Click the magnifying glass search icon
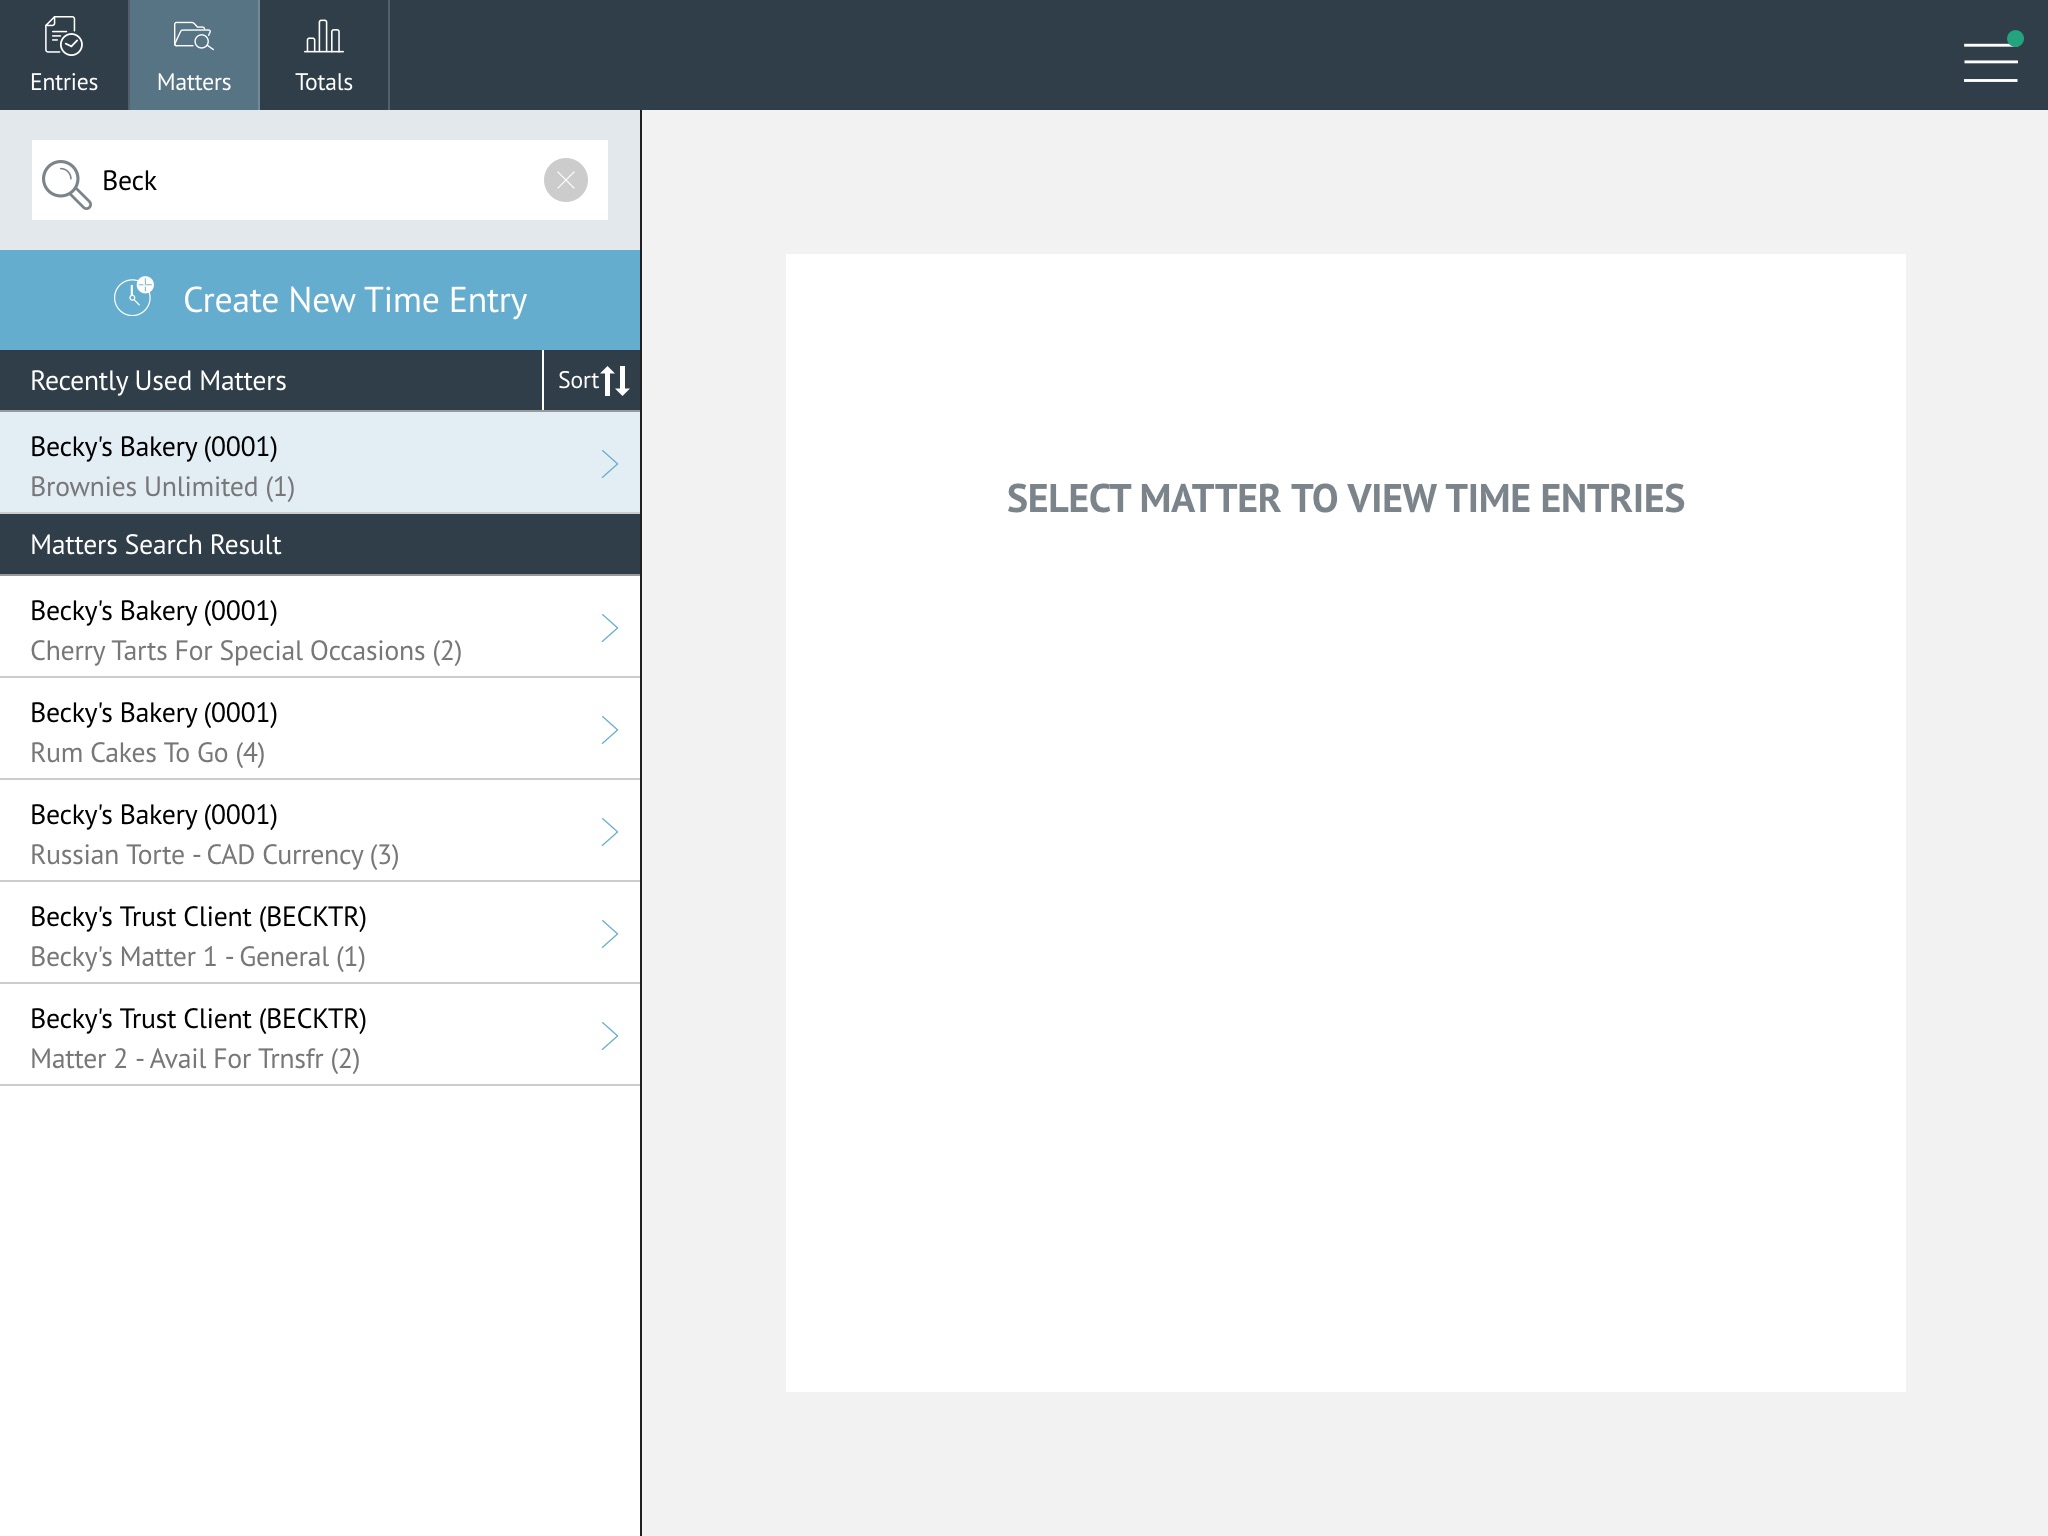This screenshot has width=2048, height=1536. (66, 184)
